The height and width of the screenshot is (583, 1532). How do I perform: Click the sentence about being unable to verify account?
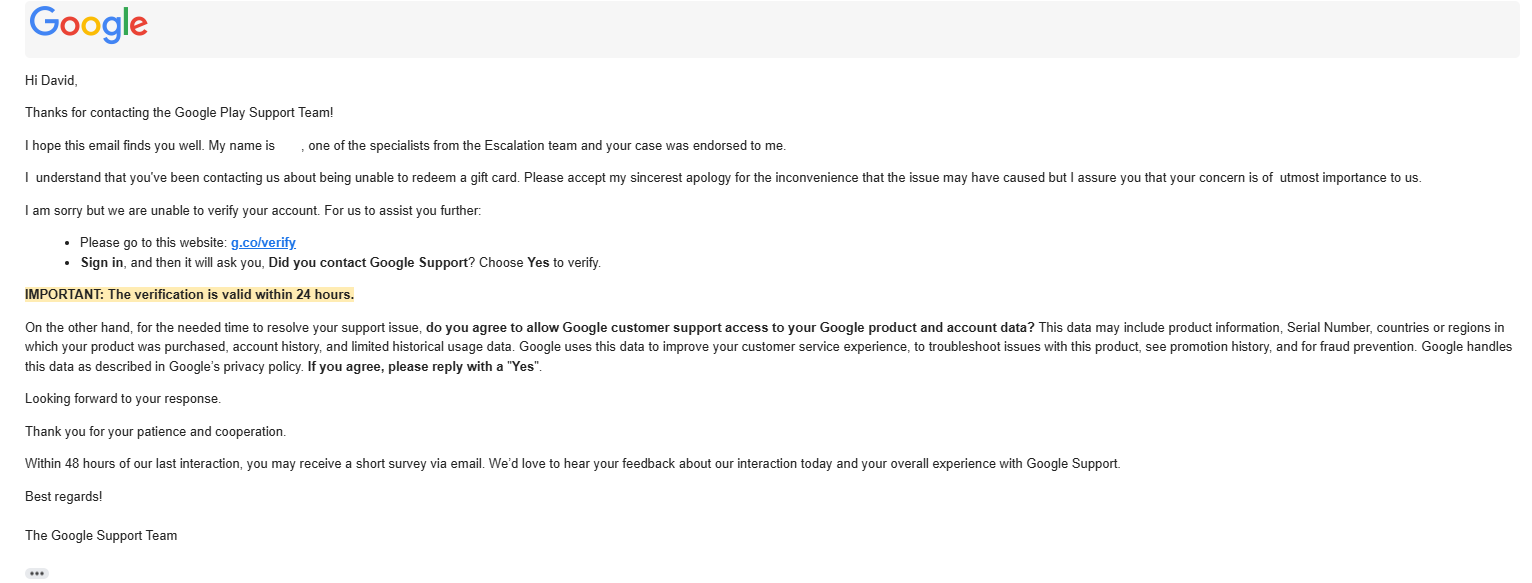click(253, 210)
